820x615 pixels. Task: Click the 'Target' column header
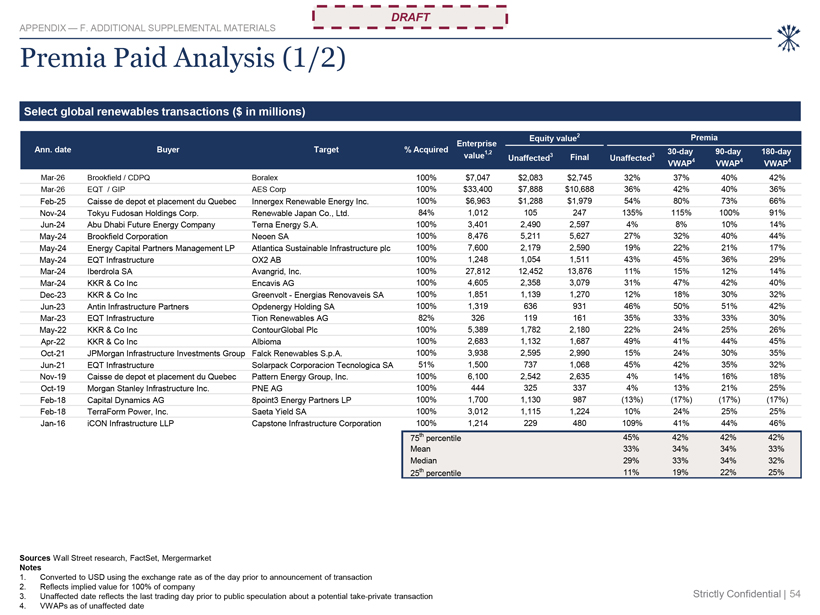326,150
